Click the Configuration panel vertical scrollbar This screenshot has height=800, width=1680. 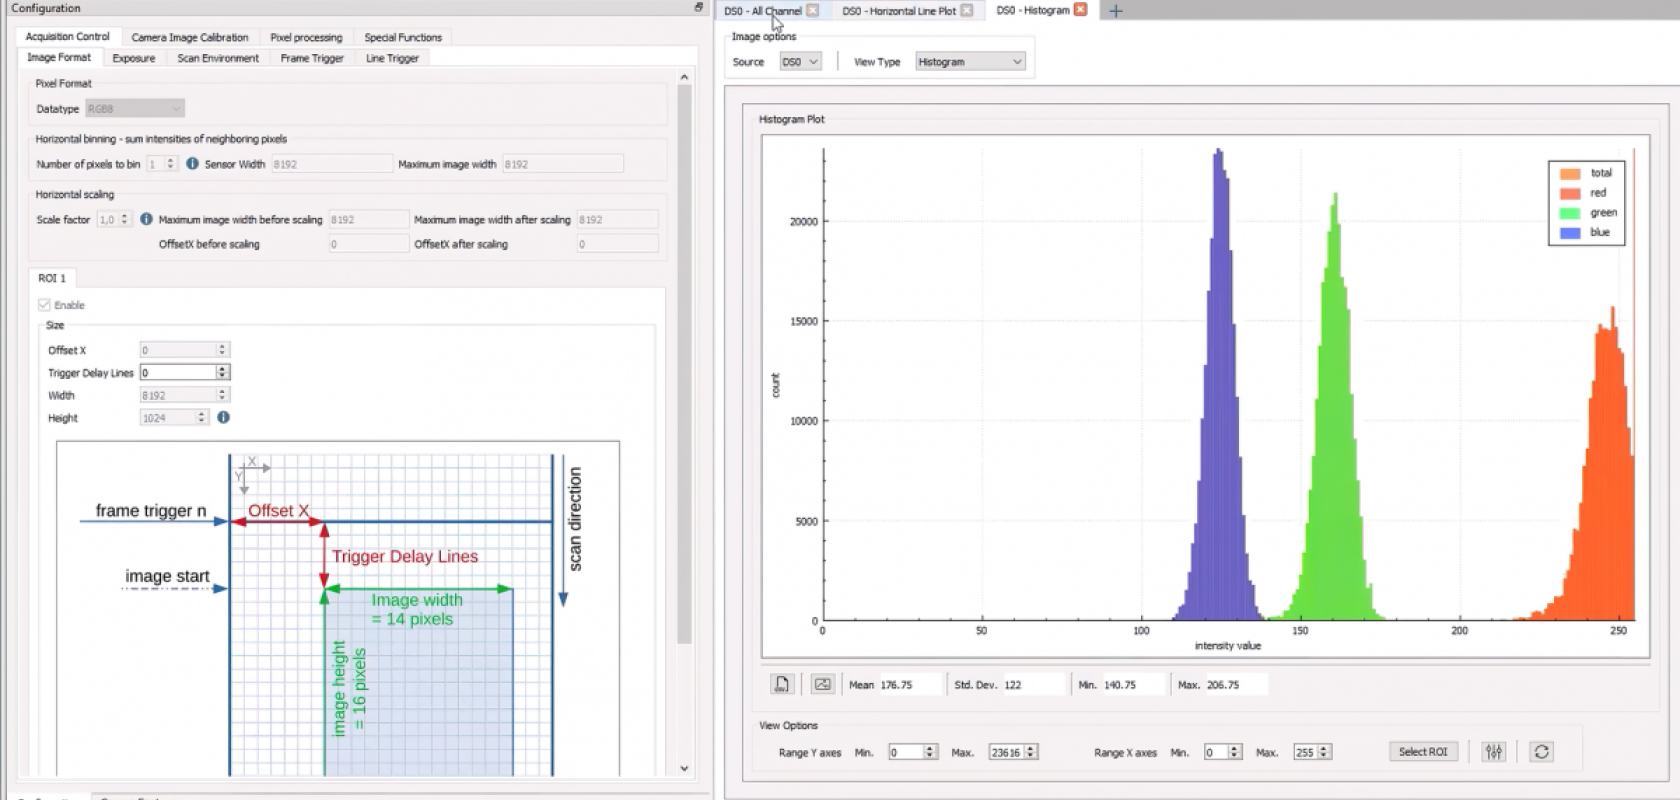[684, 365]
